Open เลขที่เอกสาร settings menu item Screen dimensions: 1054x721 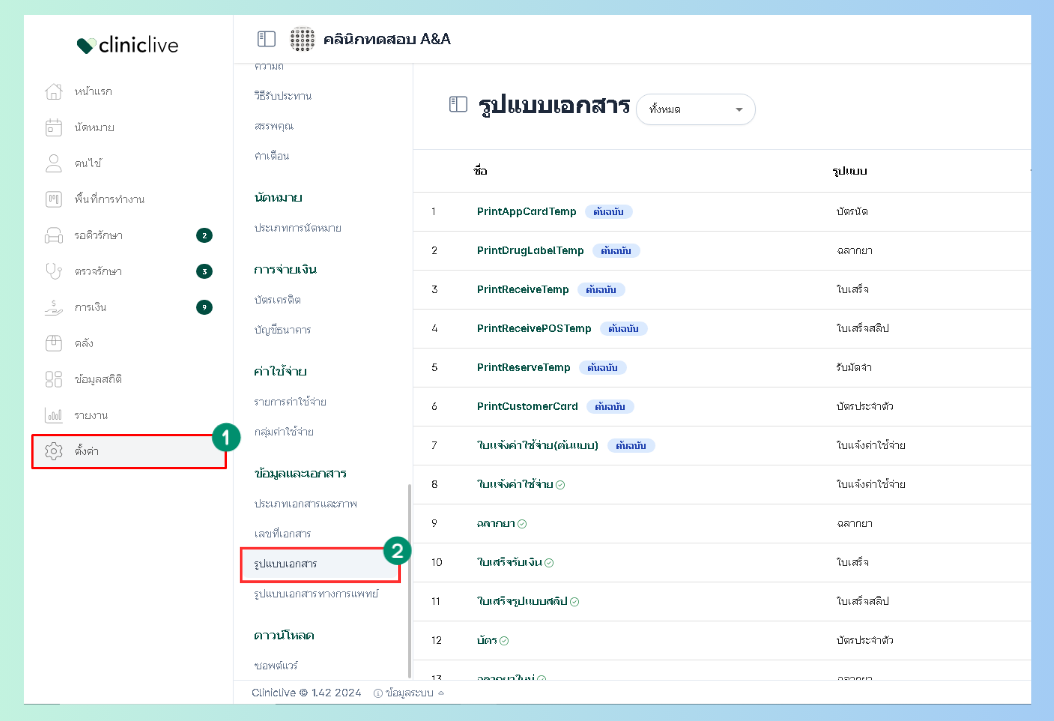[283, 534]
